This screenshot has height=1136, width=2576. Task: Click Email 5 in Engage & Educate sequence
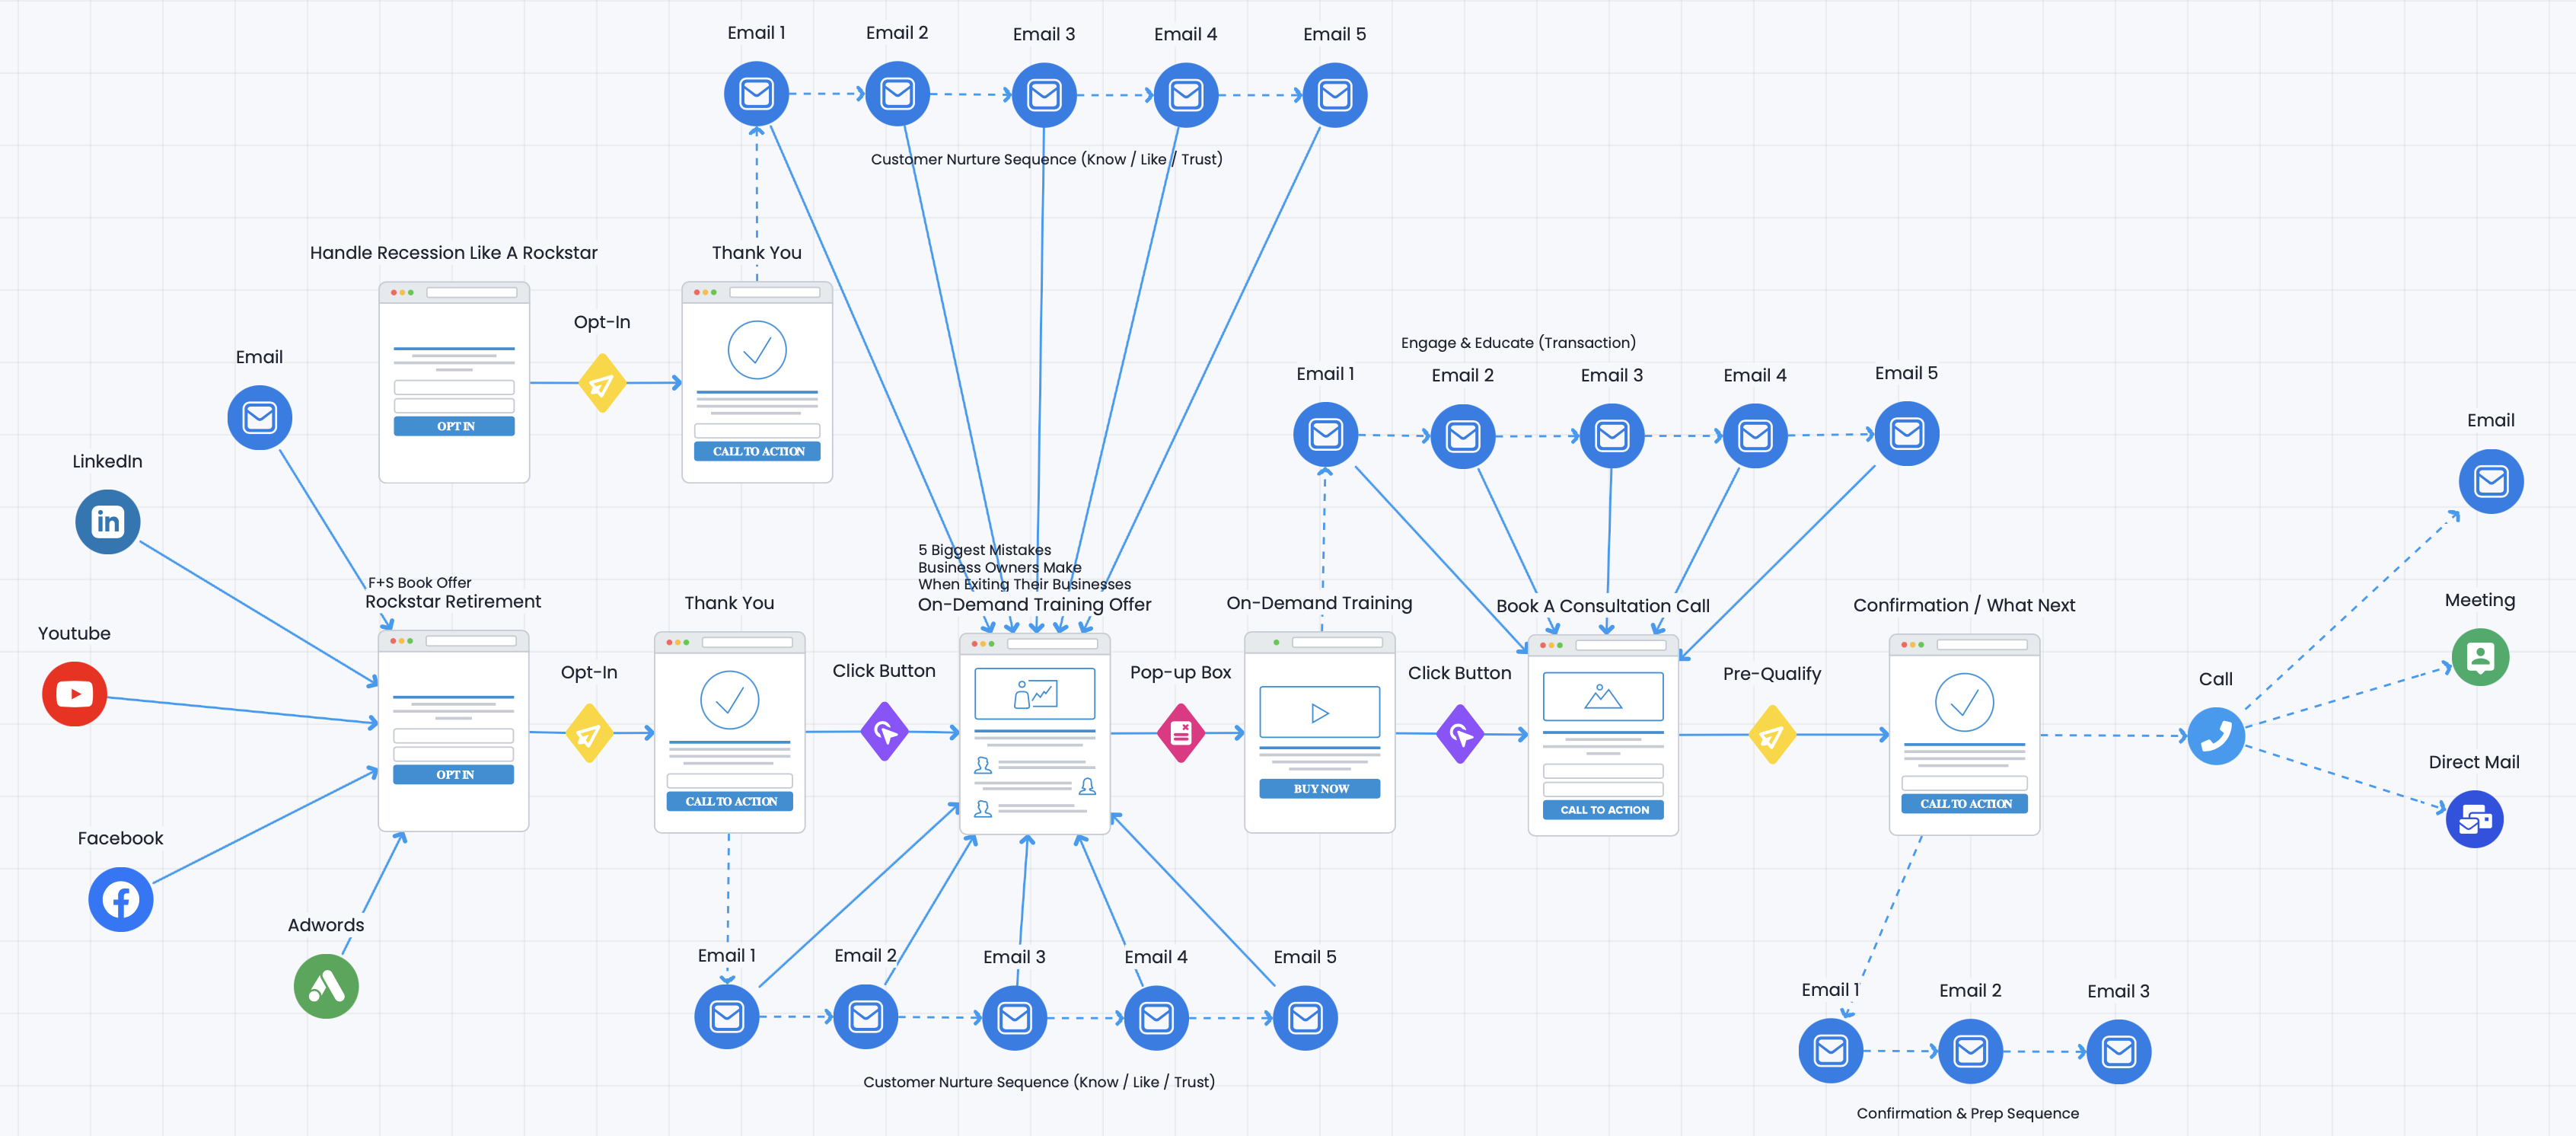pyautogui.click(x=1906, y=433)
